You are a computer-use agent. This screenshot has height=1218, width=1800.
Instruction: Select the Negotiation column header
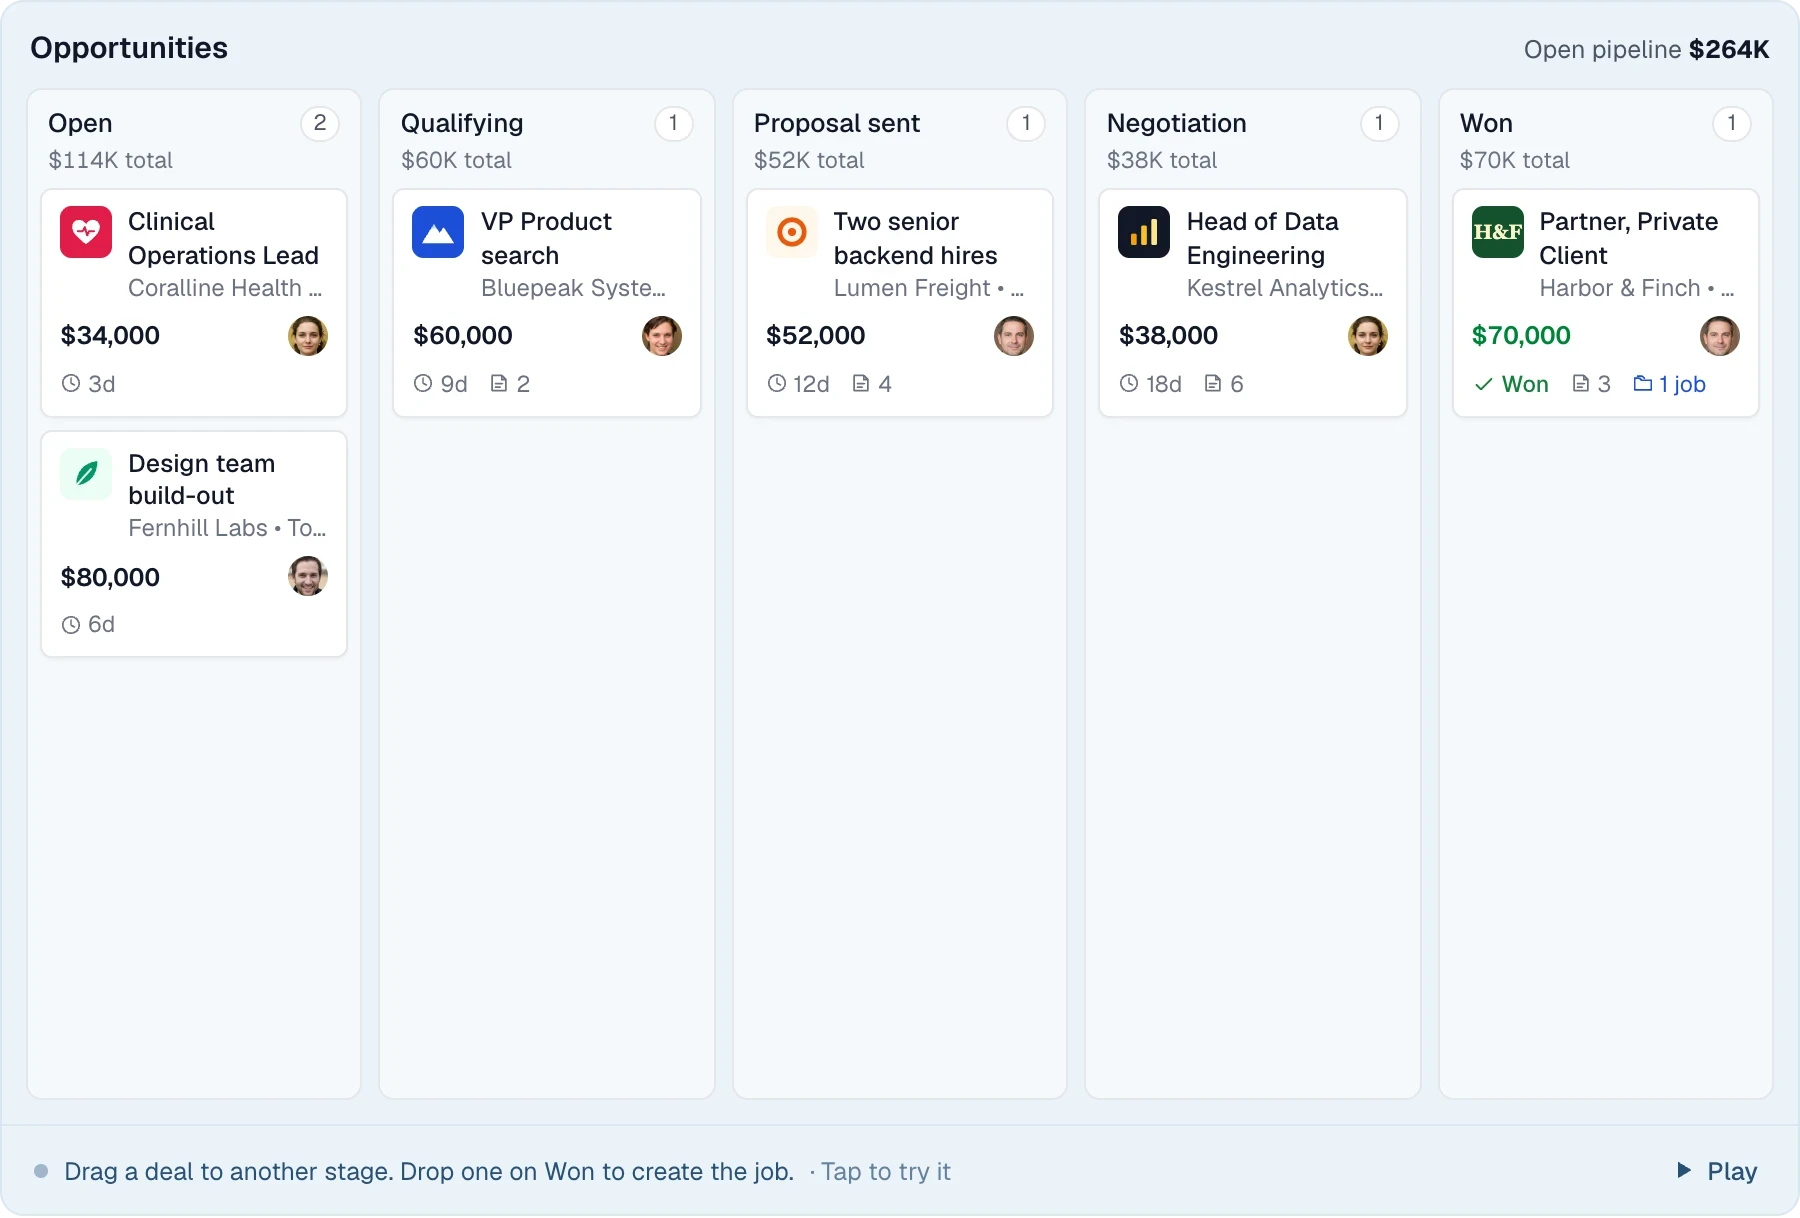[1176, 123]
